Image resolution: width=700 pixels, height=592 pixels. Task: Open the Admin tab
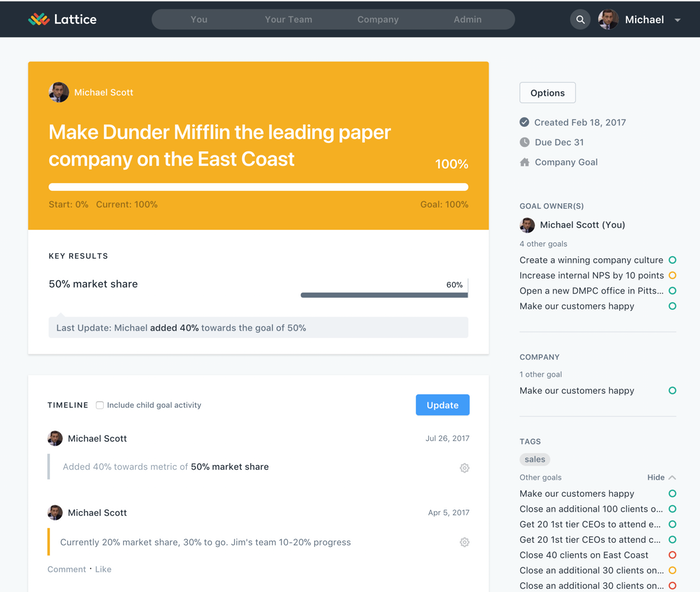pos(467,20)
